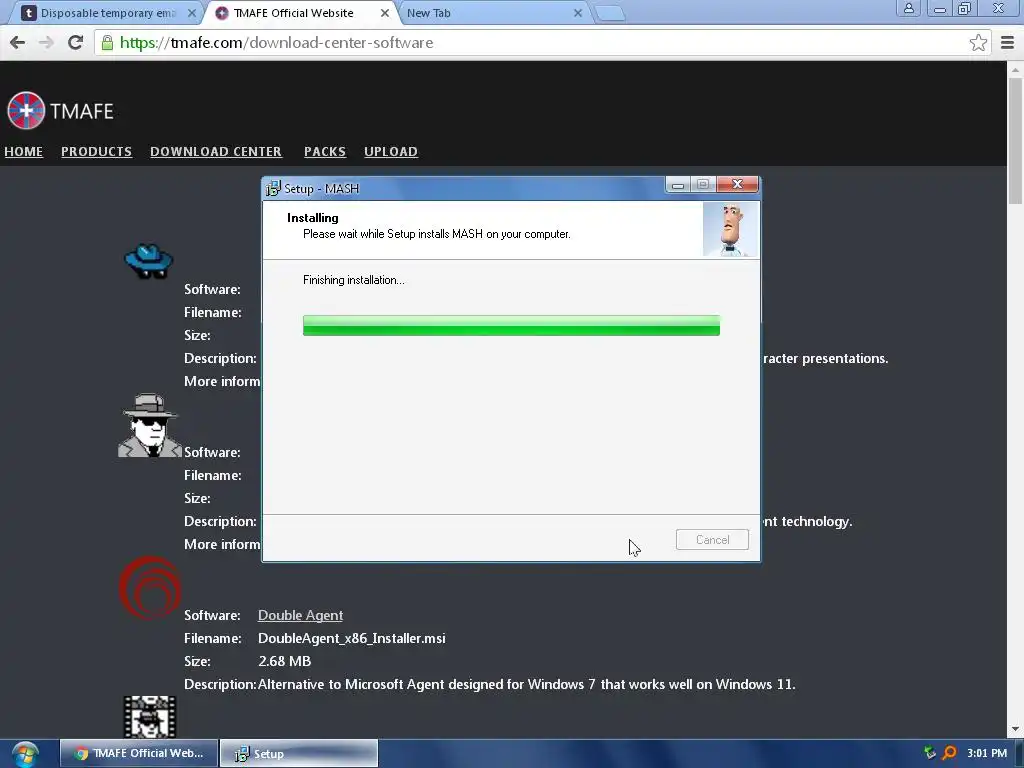Click the scrollbar up arrow
Screen dimensions: 1024x768
[x=1015, y=69]
